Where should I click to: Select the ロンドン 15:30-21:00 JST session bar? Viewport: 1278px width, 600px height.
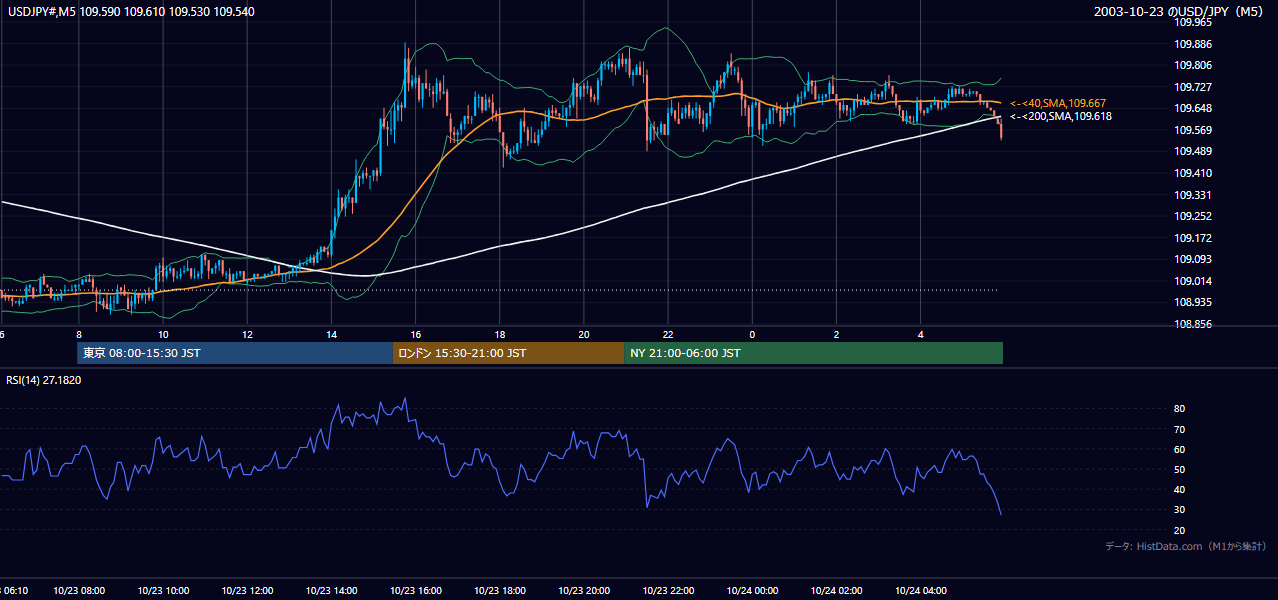[x=508, y=353]
